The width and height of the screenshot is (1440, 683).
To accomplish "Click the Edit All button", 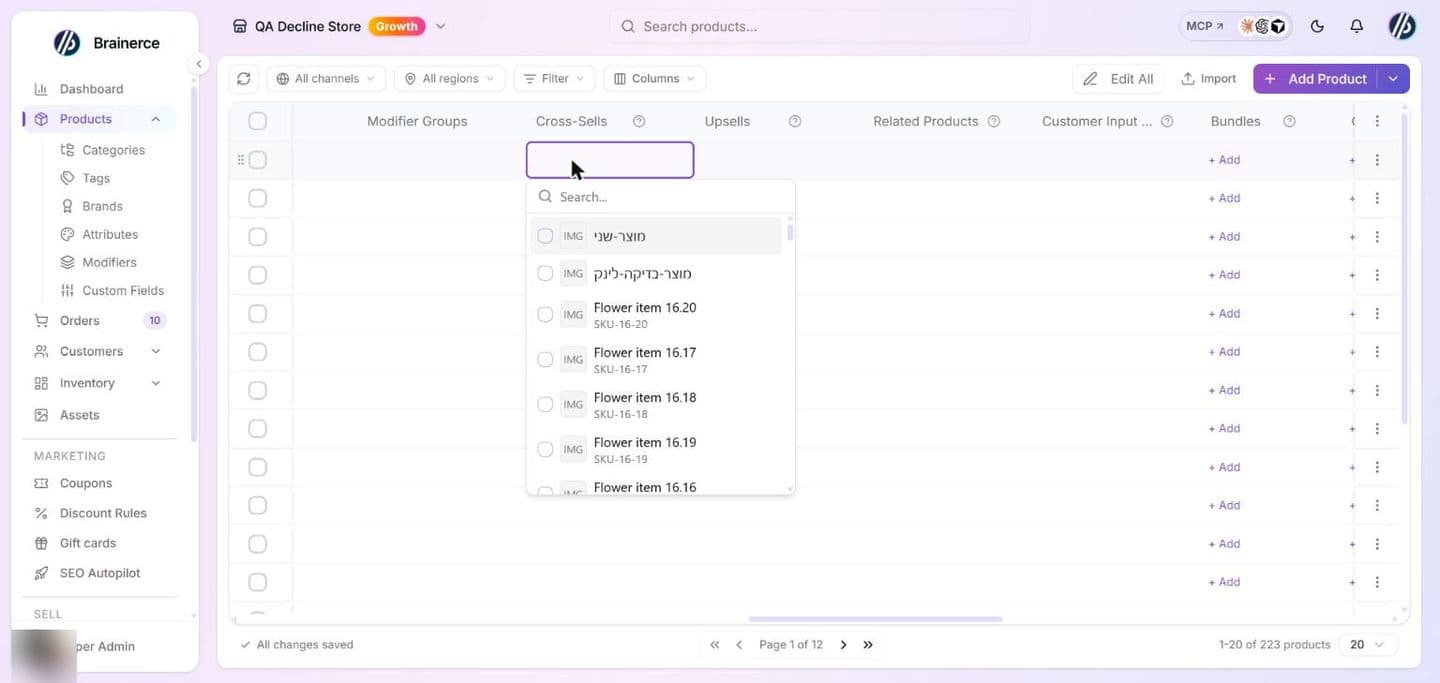I will pos(1118,78).
